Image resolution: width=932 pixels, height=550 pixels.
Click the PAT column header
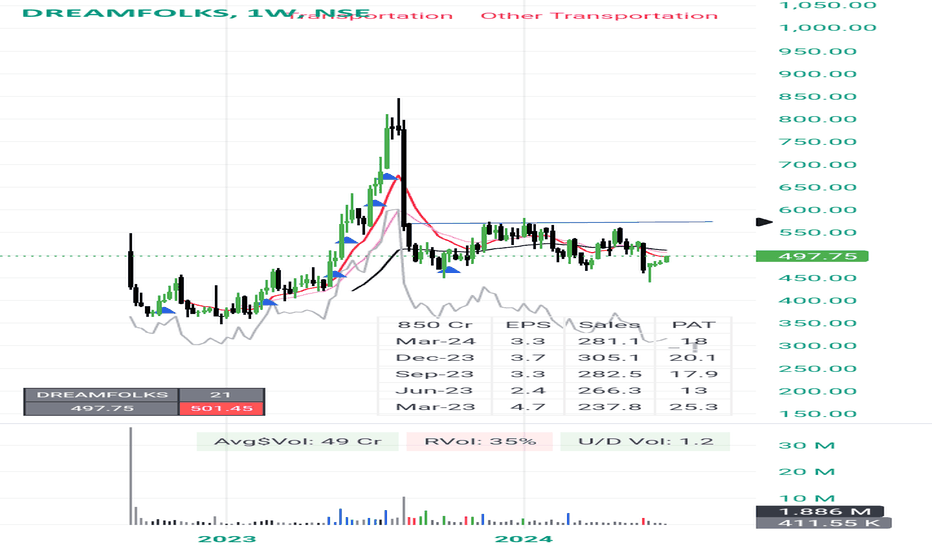pyautogui.click(x=693, y=325)
